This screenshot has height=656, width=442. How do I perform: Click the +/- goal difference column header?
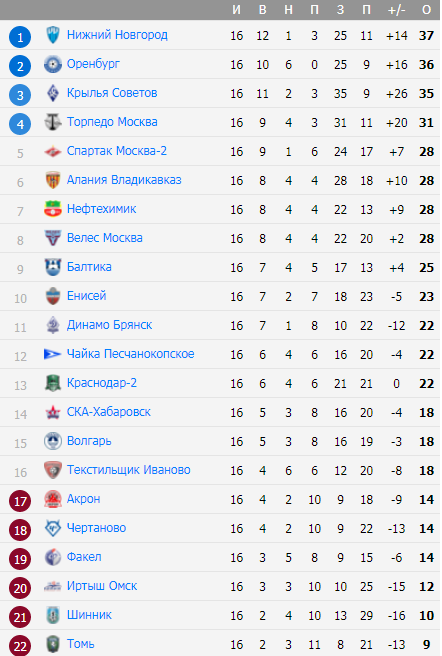coord(396,10)
